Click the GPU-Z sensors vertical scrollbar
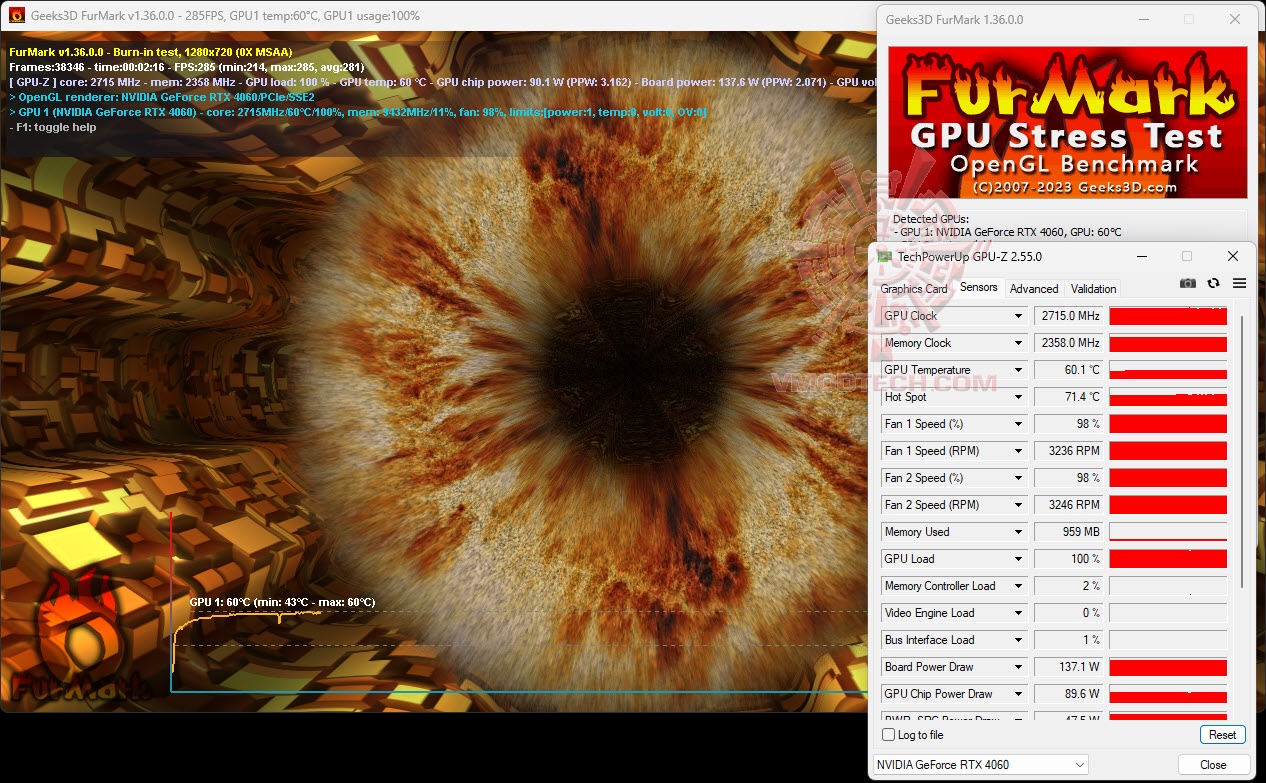The image size is (1266, 783). [x=1242, y=452]
